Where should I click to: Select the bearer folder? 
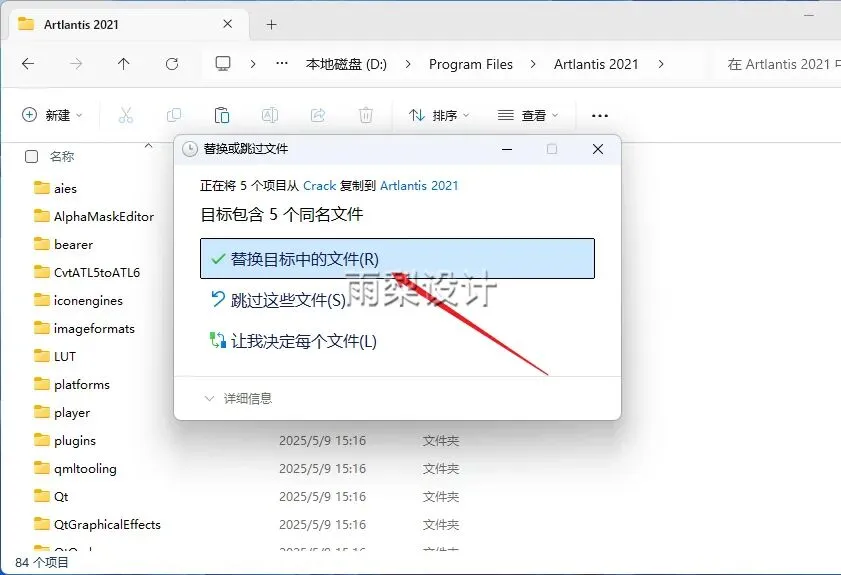[63, 245]
